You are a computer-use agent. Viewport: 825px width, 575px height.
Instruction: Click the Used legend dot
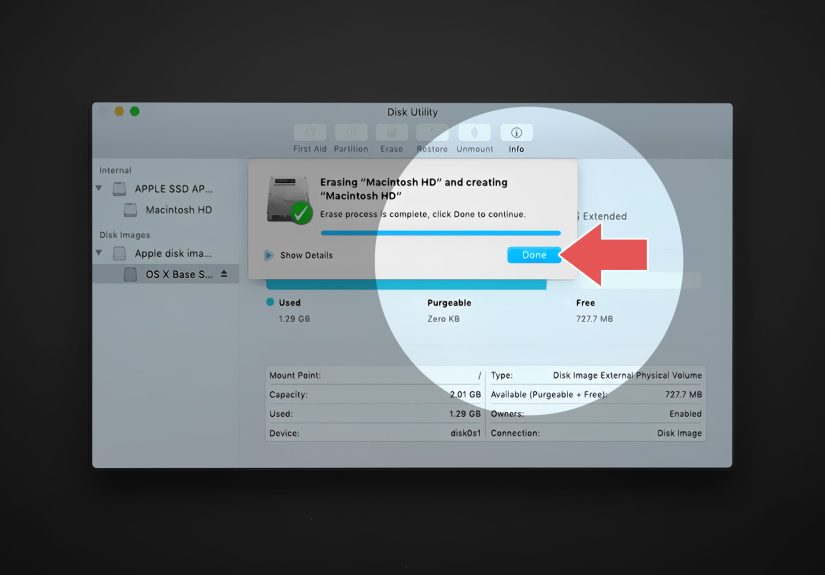pos(270,302)
